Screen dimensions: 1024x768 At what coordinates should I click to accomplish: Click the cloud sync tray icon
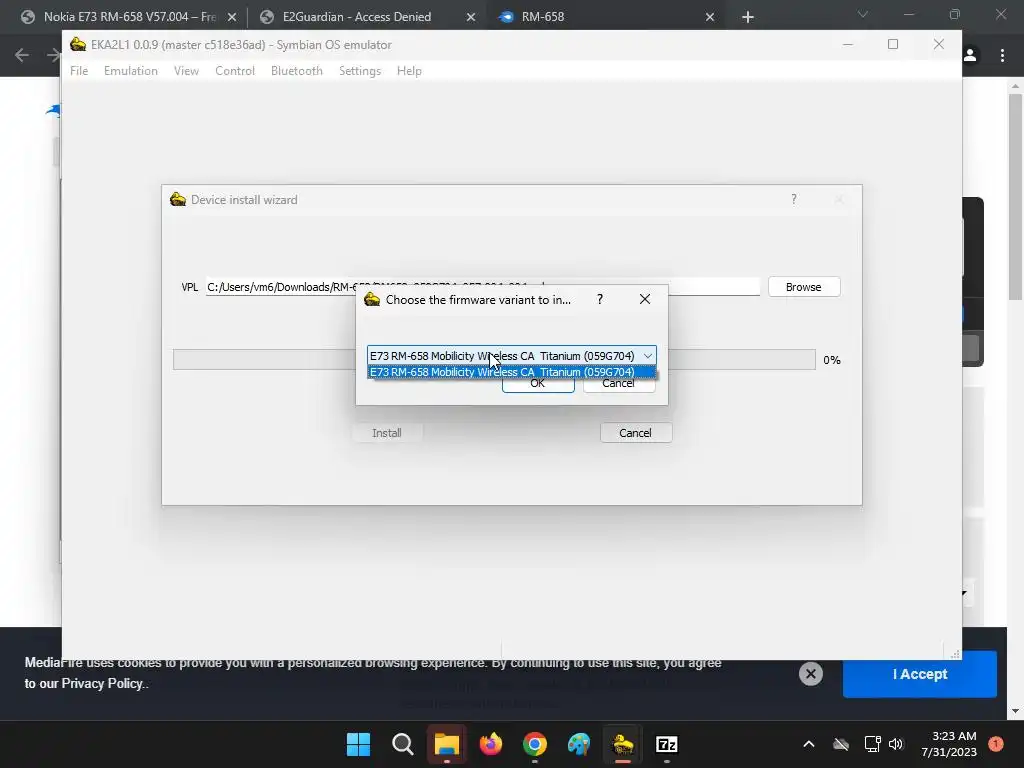(841, 744)
